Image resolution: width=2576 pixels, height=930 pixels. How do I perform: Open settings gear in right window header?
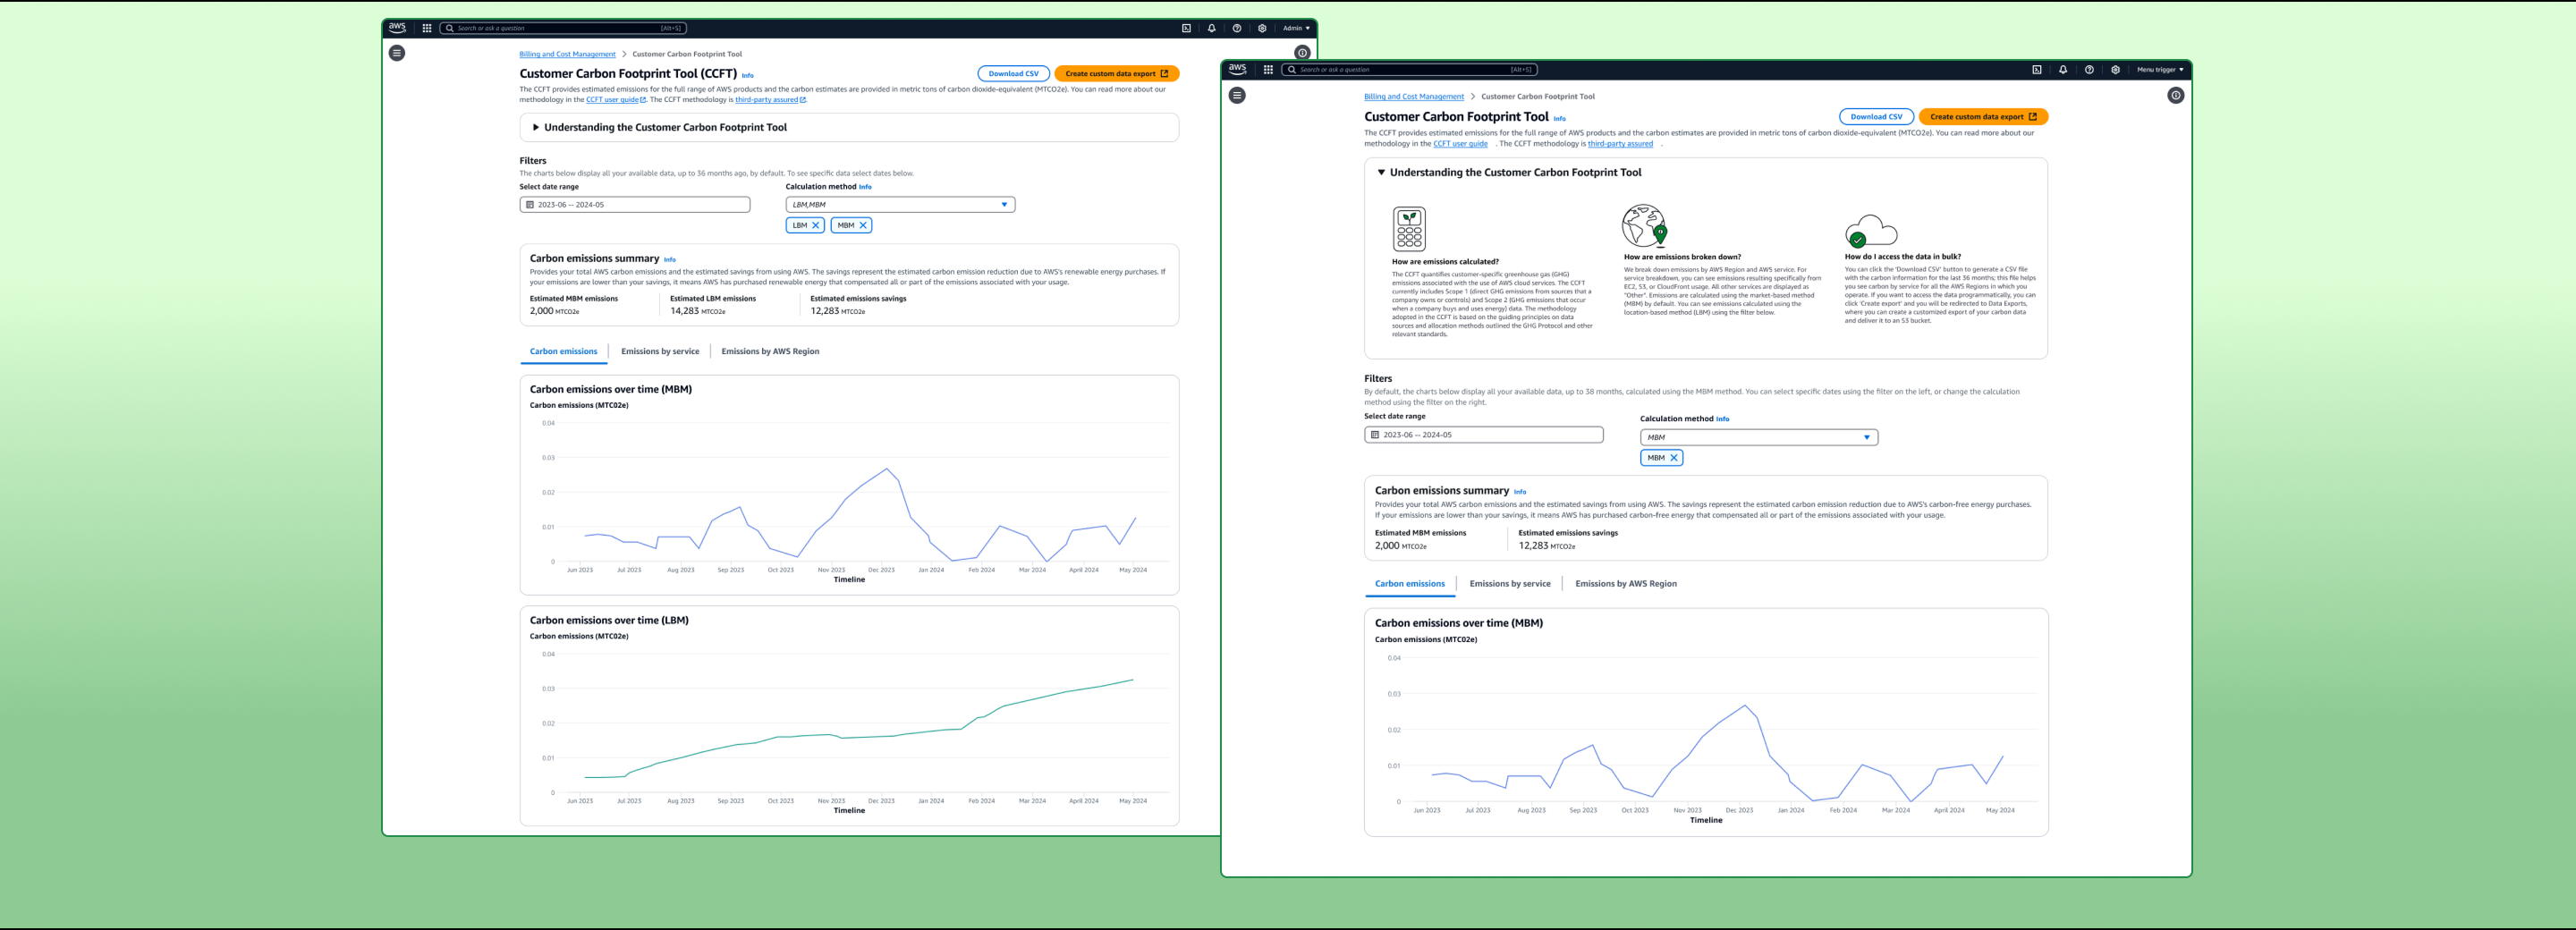[x=2115, y=69]
